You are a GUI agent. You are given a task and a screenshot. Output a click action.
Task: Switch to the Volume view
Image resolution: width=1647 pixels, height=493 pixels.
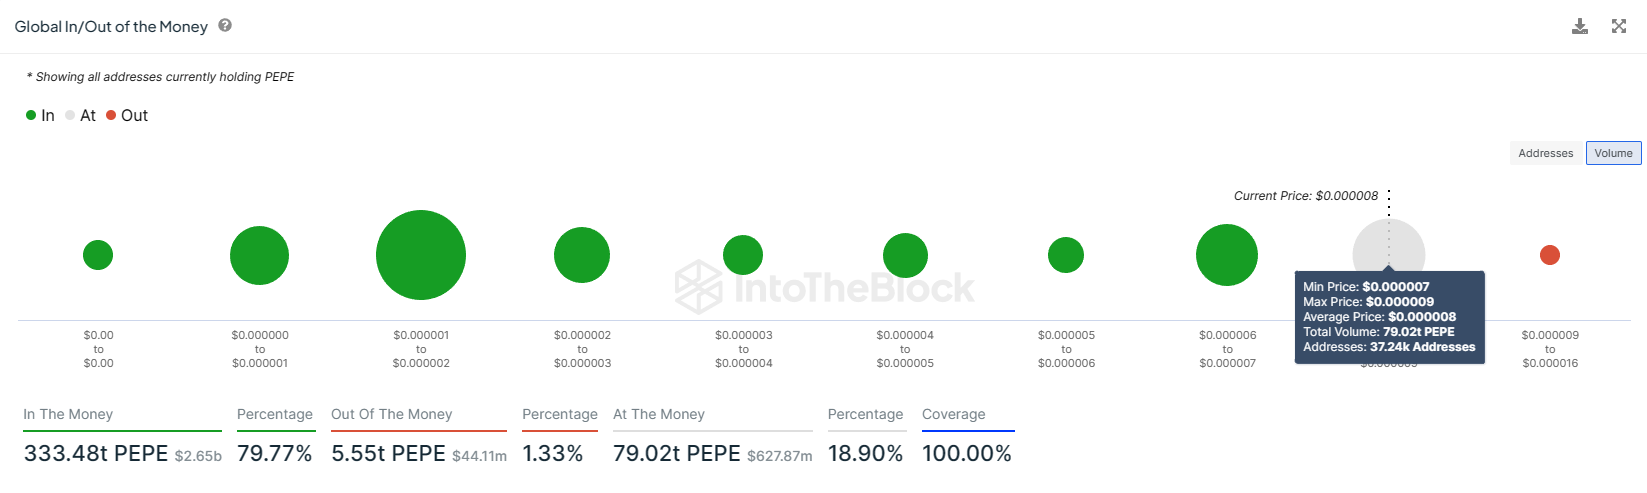point(1613,153)
